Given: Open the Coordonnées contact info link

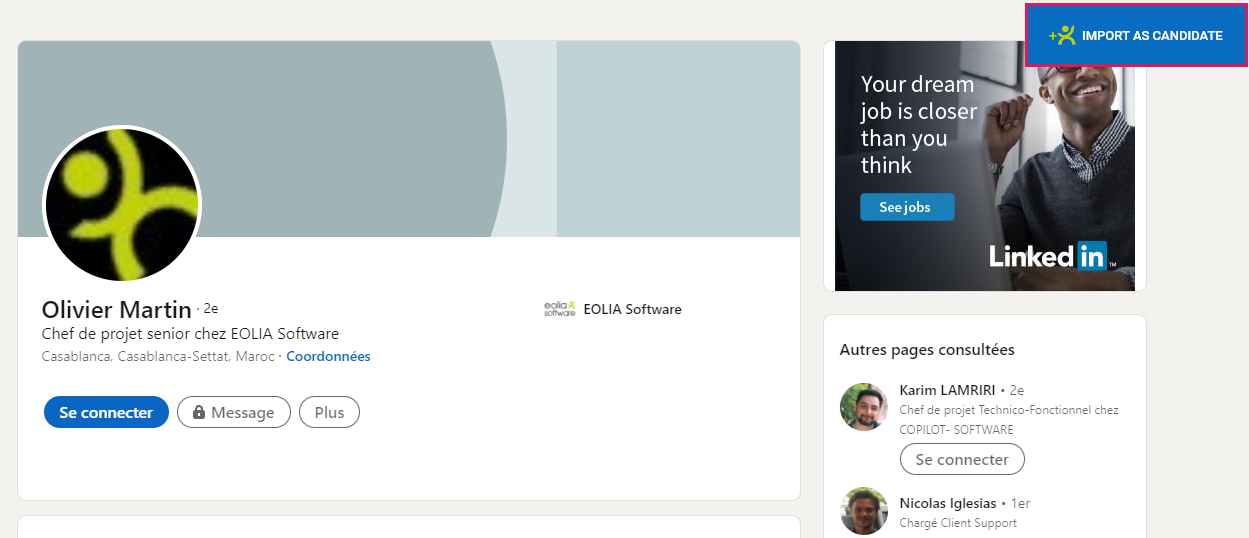Looking at the screenshot, I should tap(328, 356).
